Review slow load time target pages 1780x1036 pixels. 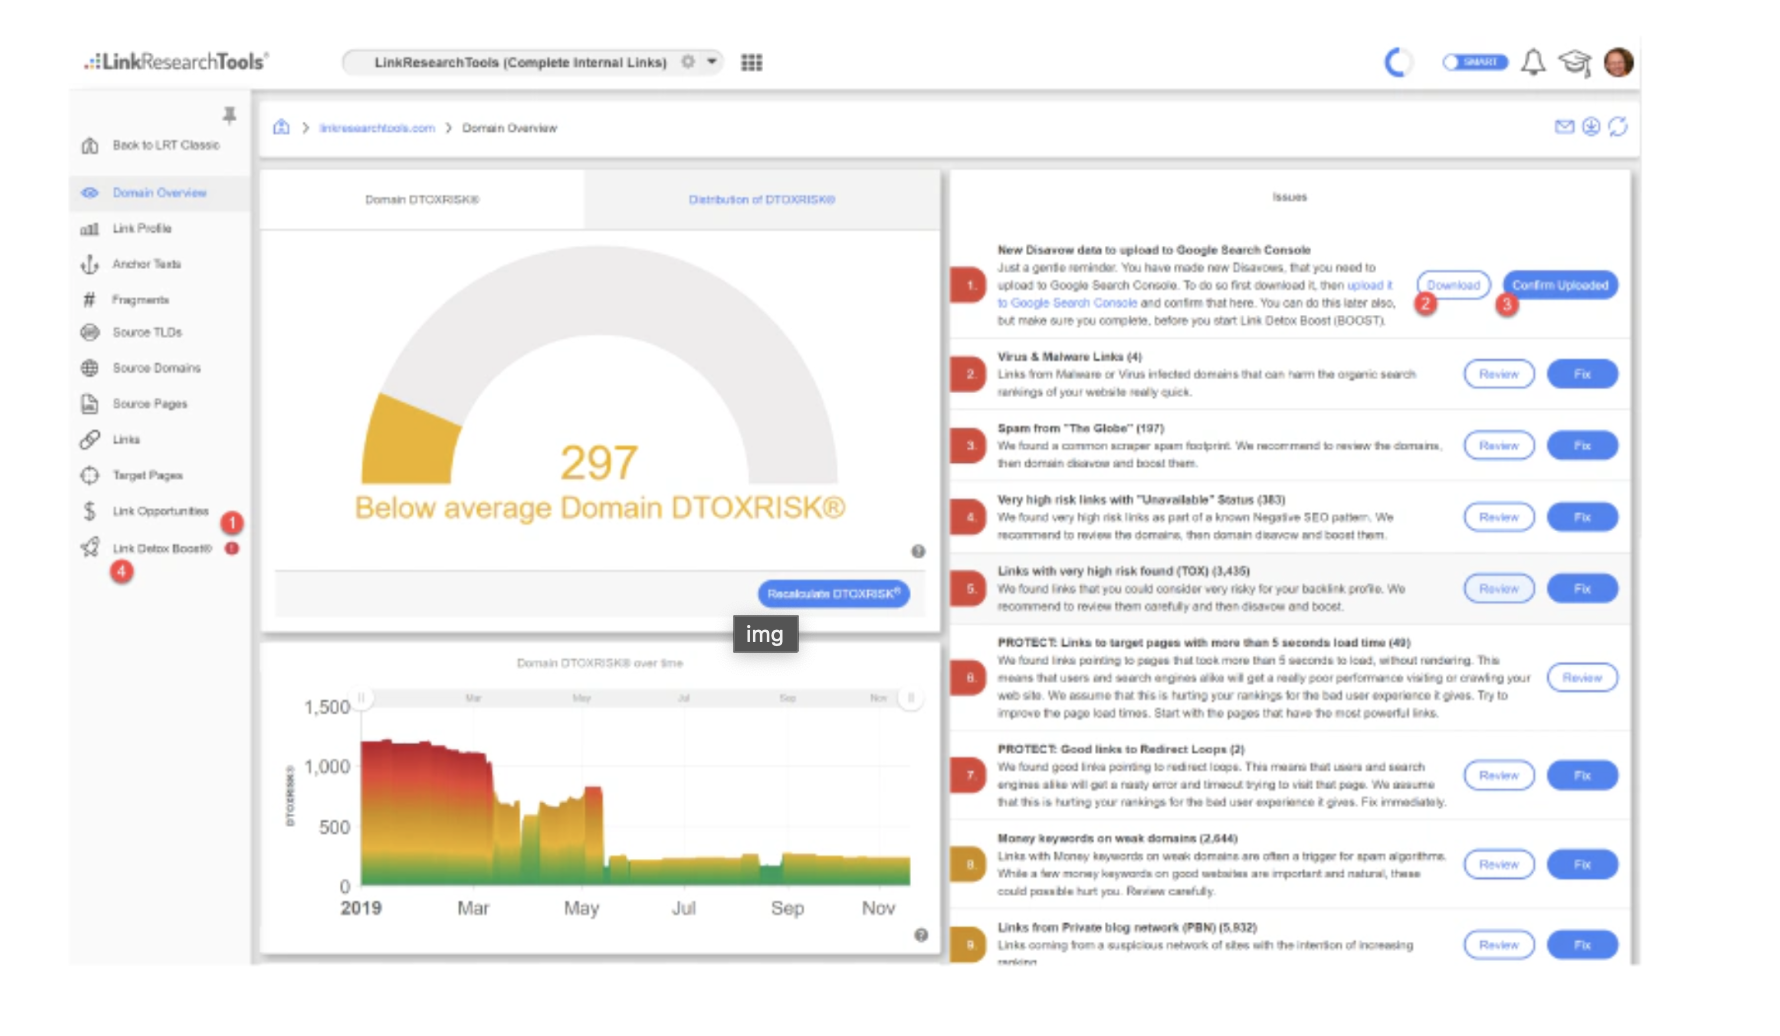pyautogui.click(x=1582, y=677)
